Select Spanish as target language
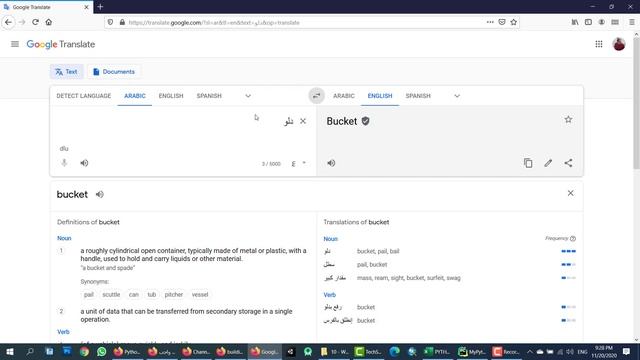The image size is (640, 360). click(418, 96)
